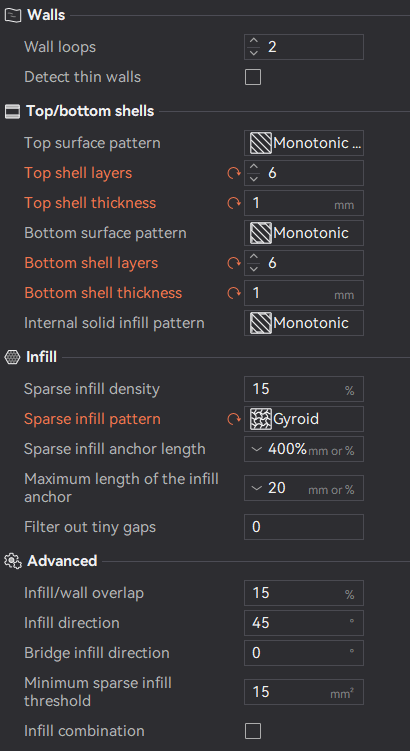
Task: Increase Wall loops with up stepper arrow
Action: click(x=254, y=41)
